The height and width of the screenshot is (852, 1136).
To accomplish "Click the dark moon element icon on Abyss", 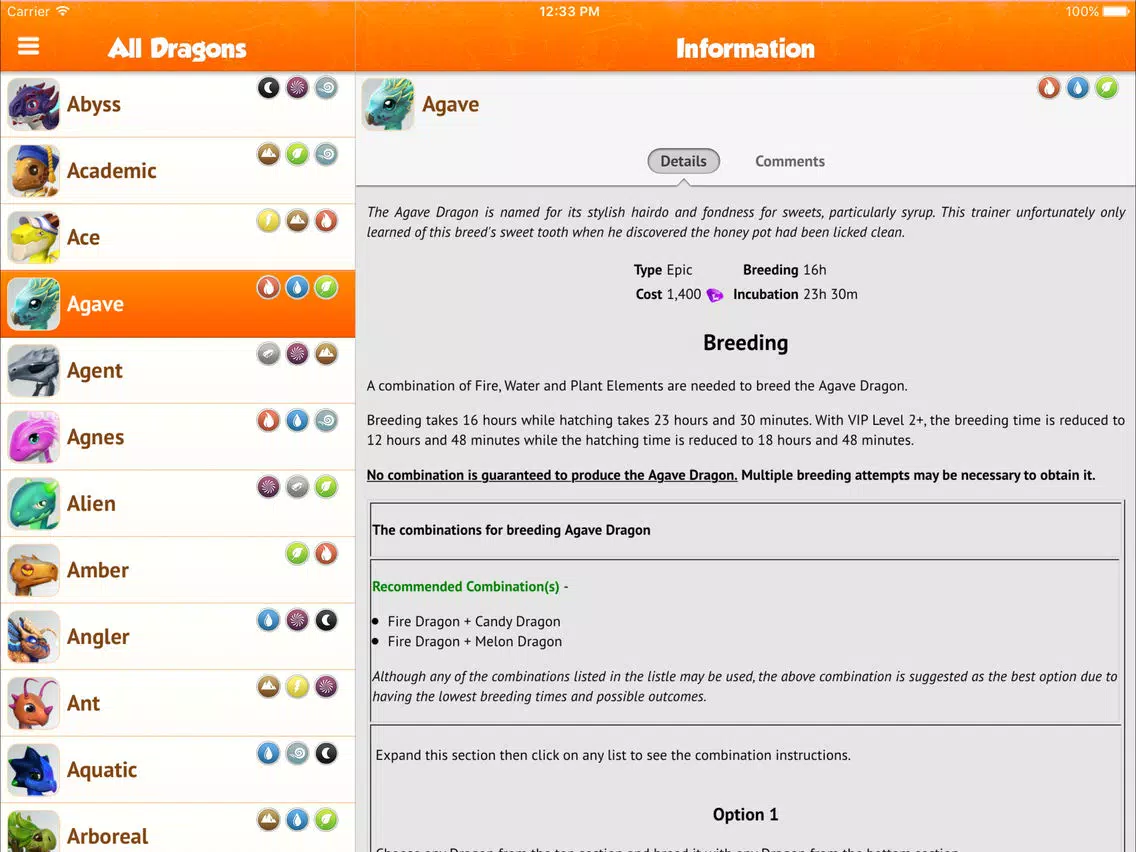I will 268,88.
